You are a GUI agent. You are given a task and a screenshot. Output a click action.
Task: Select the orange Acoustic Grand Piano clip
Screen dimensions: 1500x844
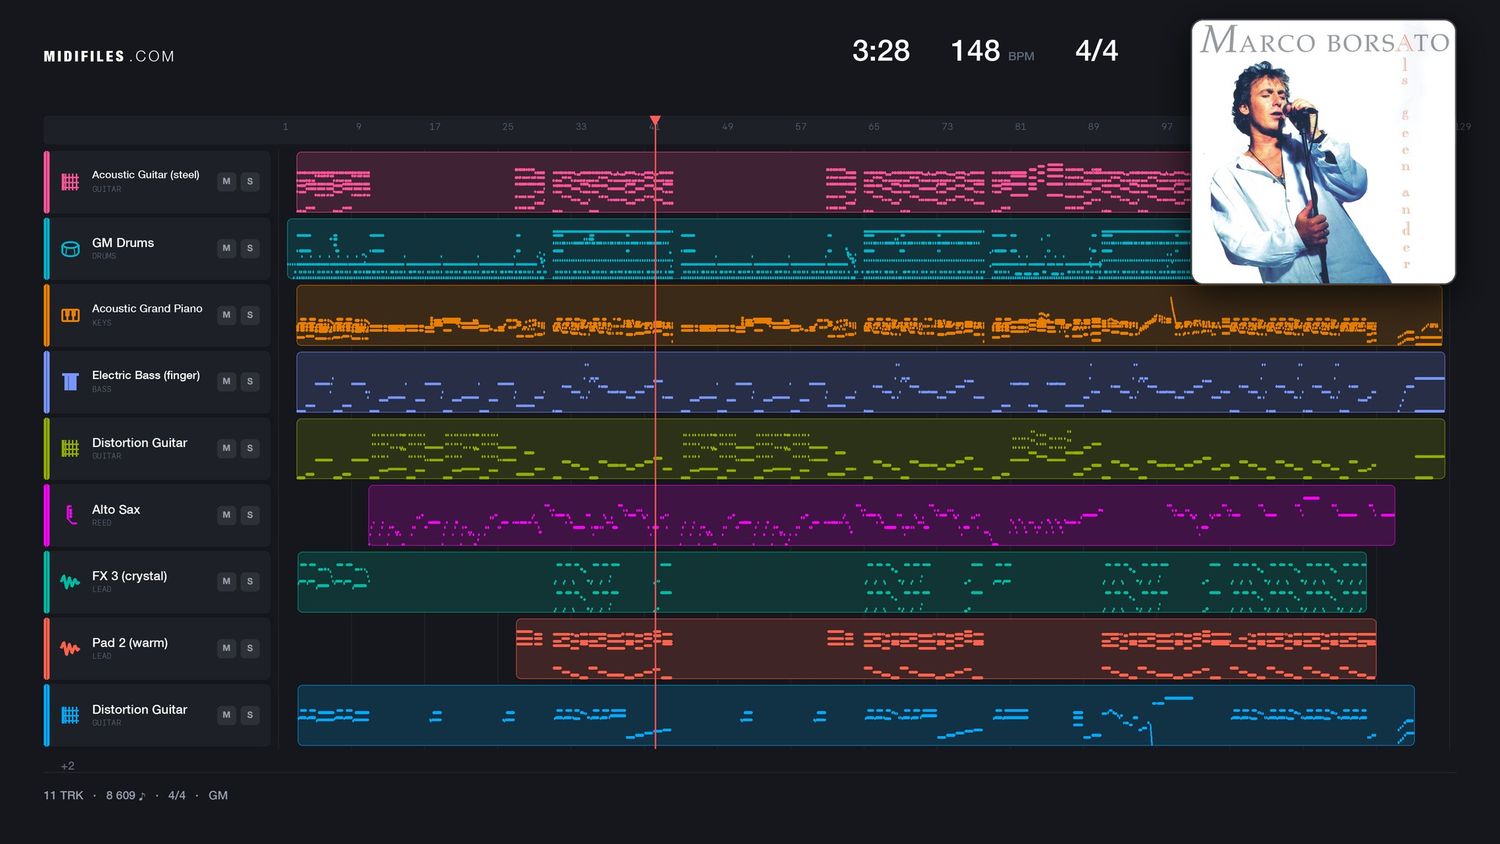click(x=869, y=315)
